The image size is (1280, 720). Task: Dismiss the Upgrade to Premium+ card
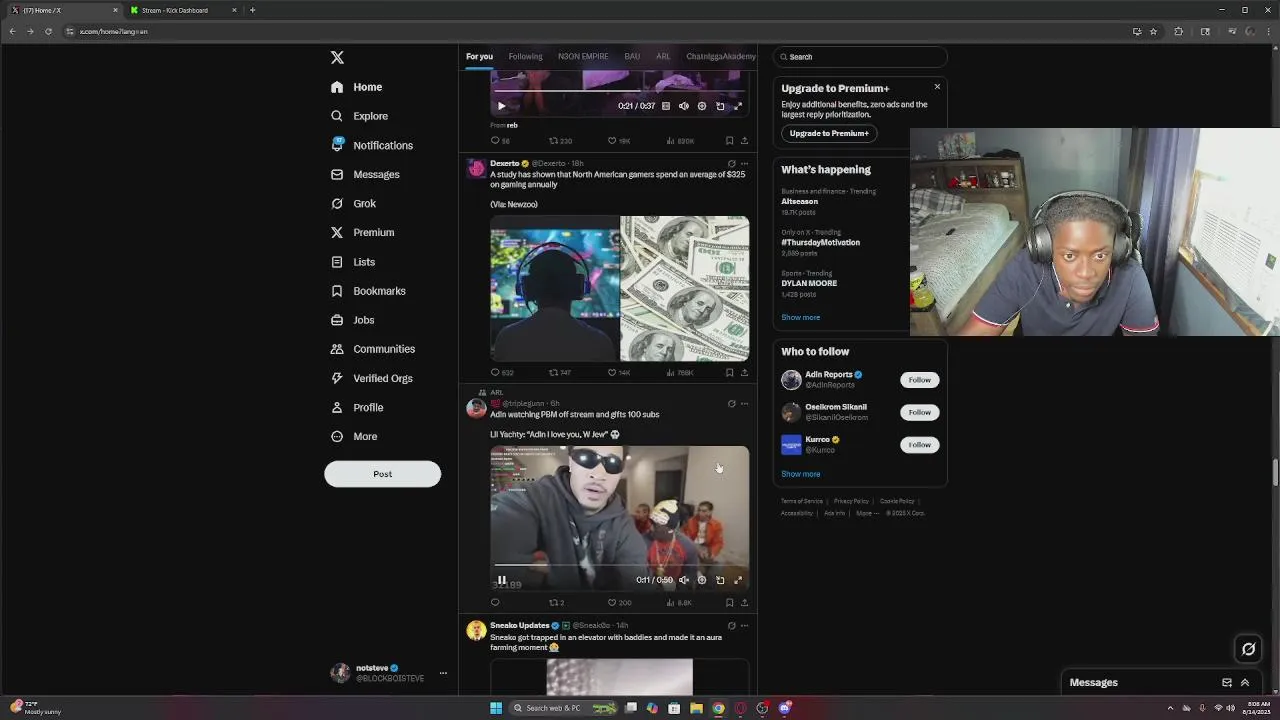[x=937, y=87]
